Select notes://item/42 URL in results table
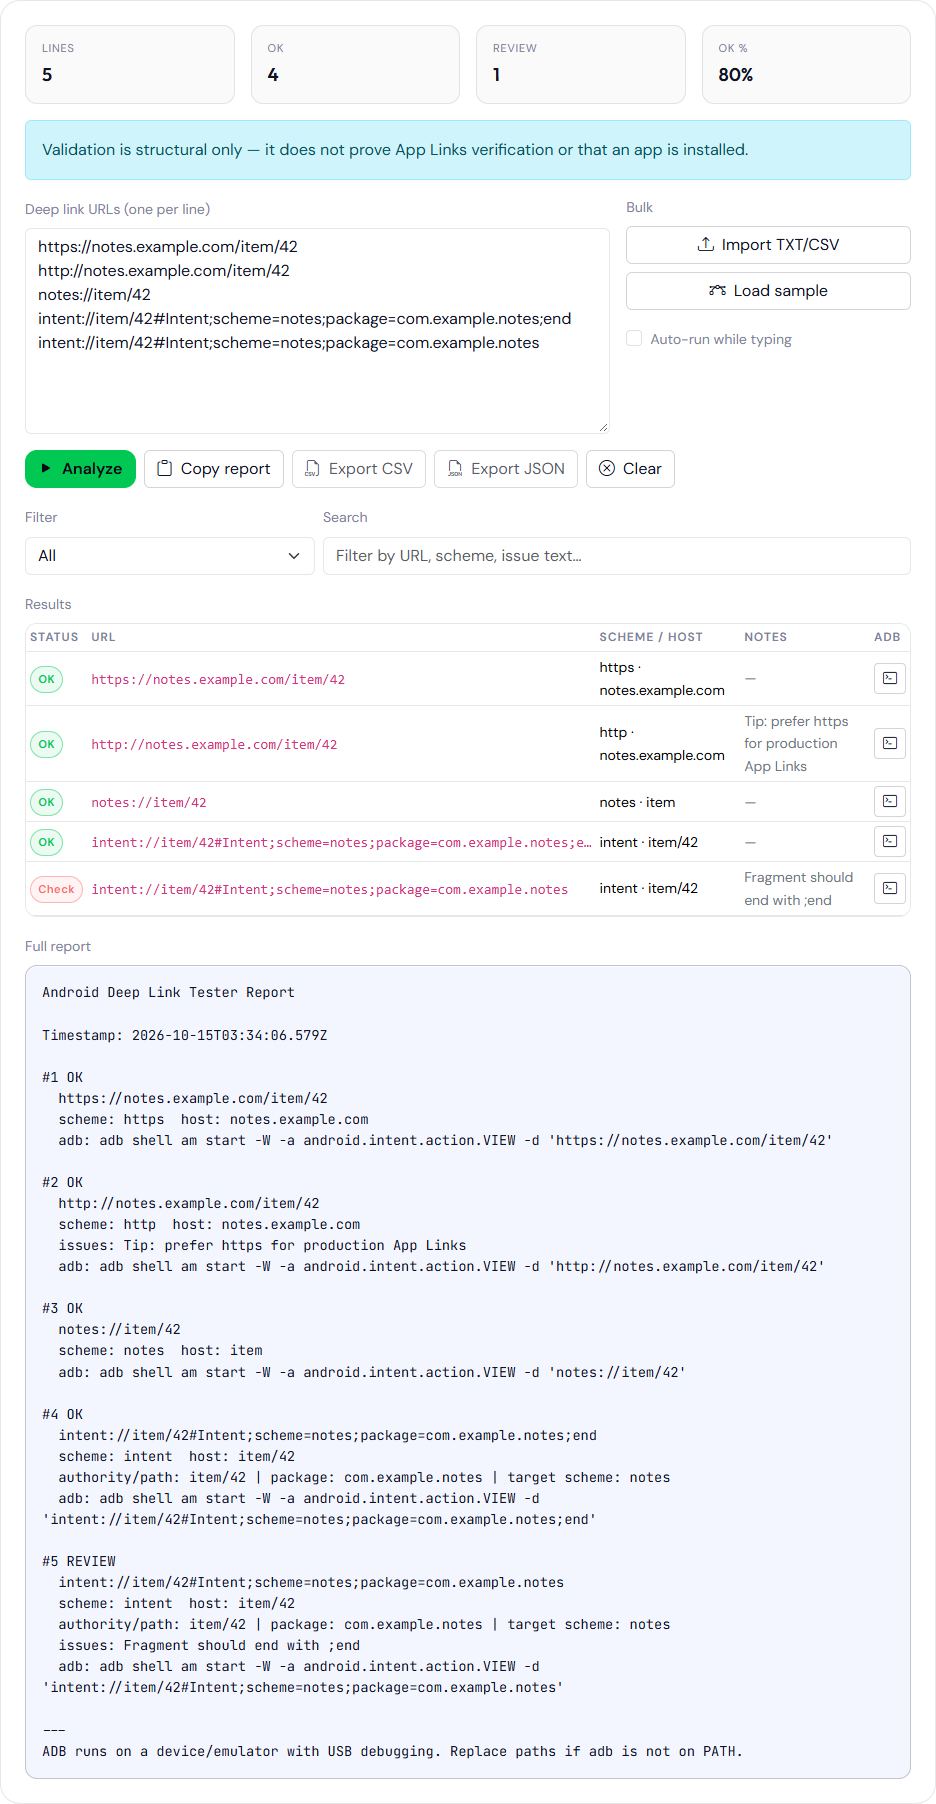This screenshot has height=1804, width=936. 149,803
